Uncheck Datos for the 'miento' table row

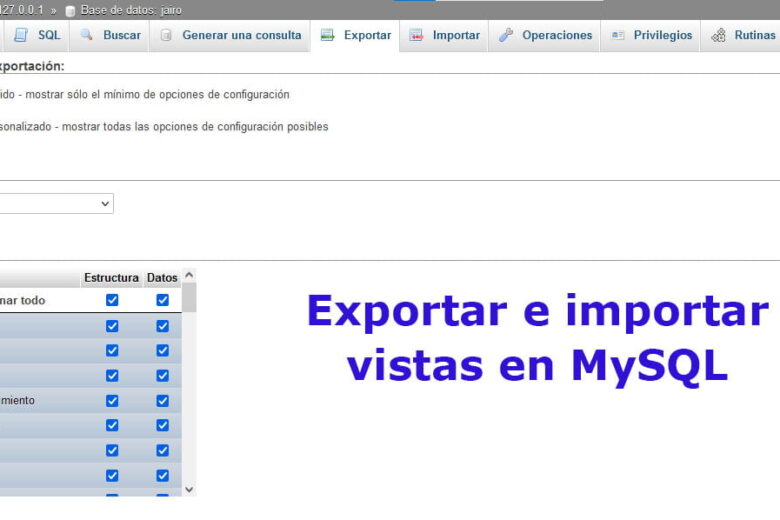(163, 401)
